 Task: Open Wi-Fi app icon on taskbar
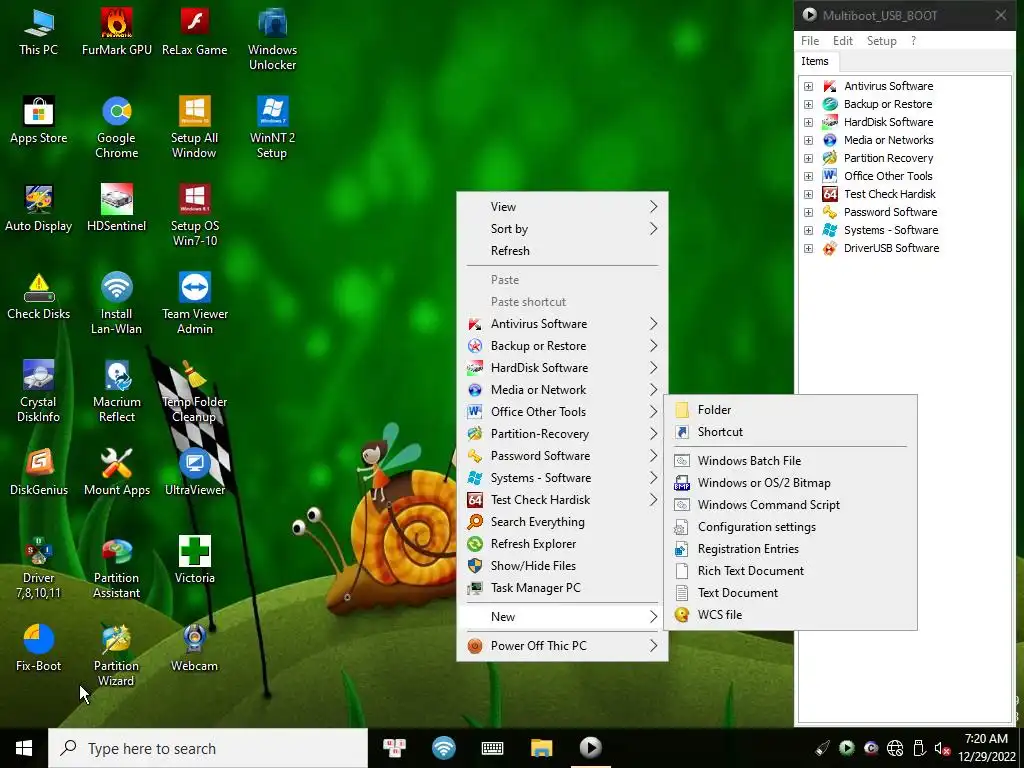[443, 748]
